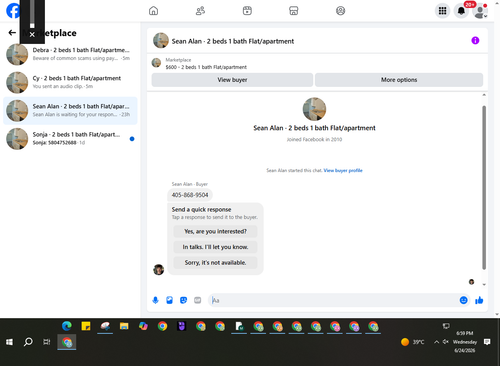The image size is (500, 366).
Task: Click the chat vertical scrollbar thumb
Action: click(x=484, y=188)
